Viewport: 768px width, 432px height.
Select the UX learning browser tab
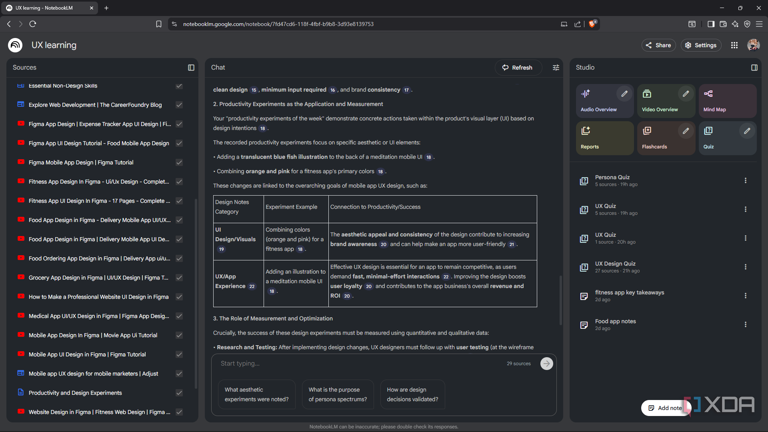pos(49,8)
